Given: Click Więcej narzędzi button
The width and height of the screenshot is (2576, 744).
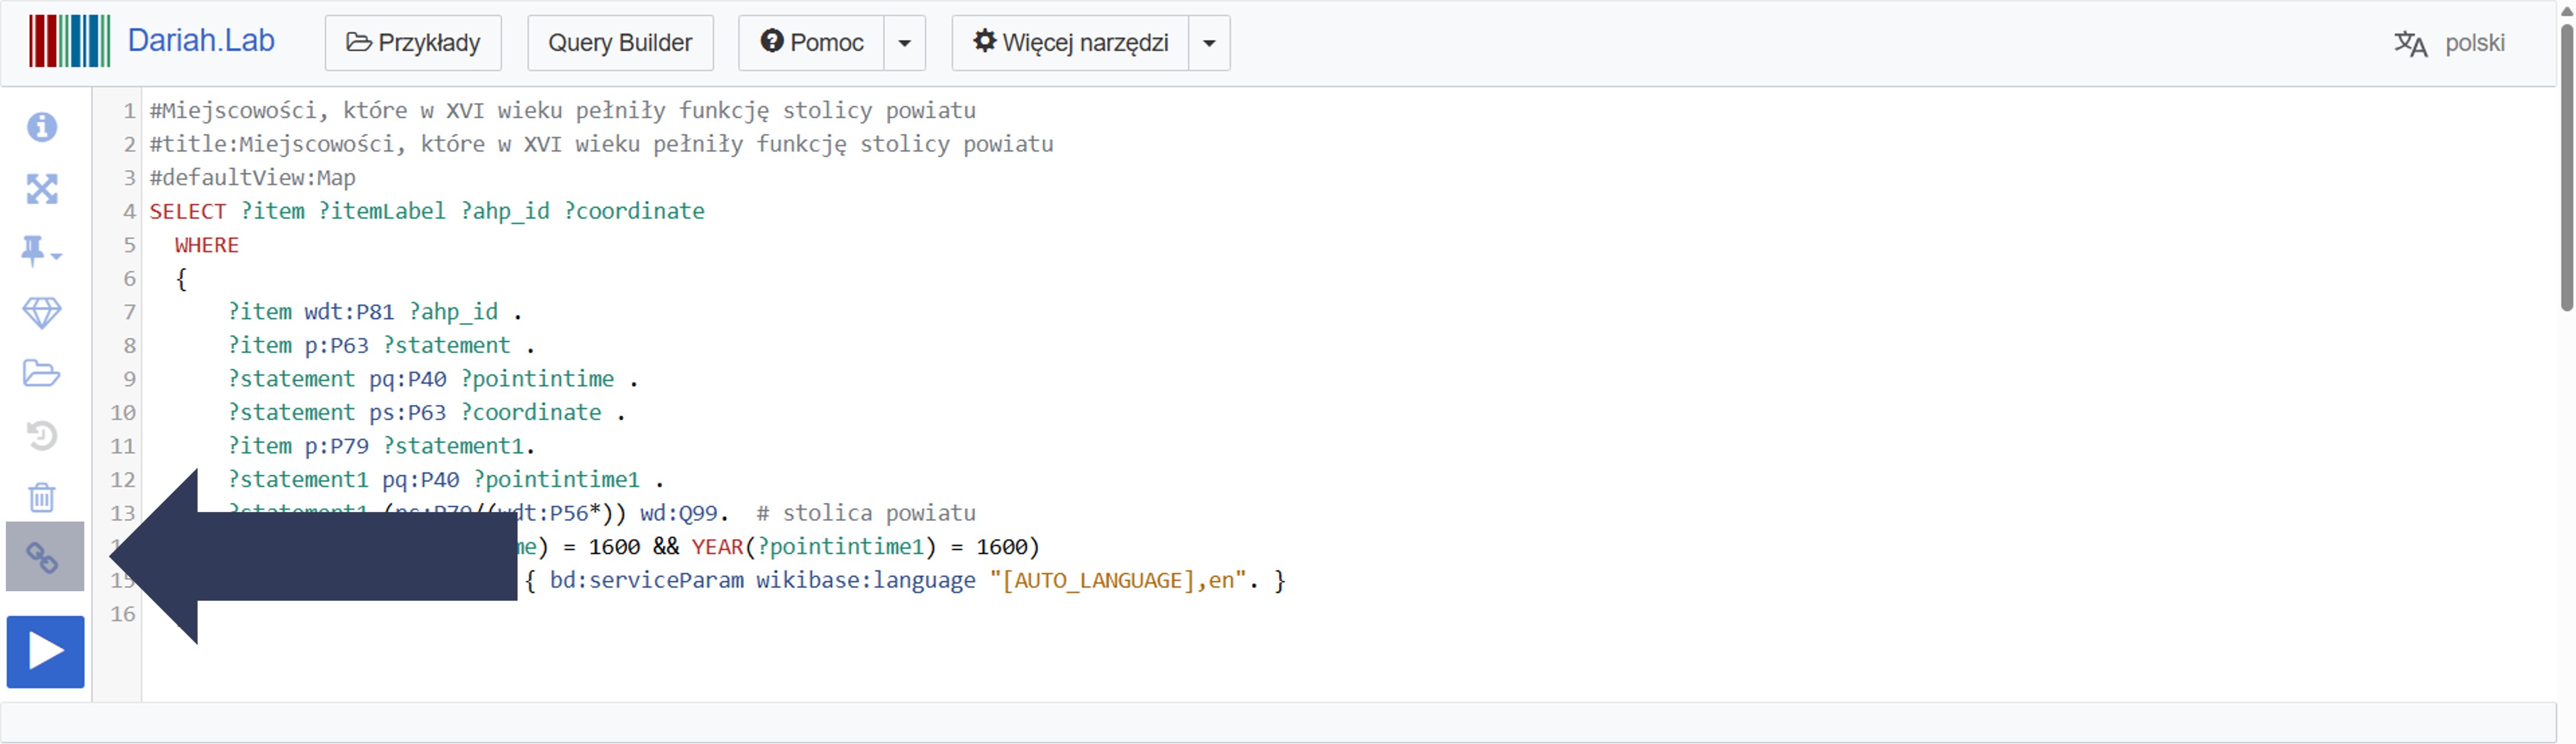Looking at the screenshot, I should (x=1070, y=43).
